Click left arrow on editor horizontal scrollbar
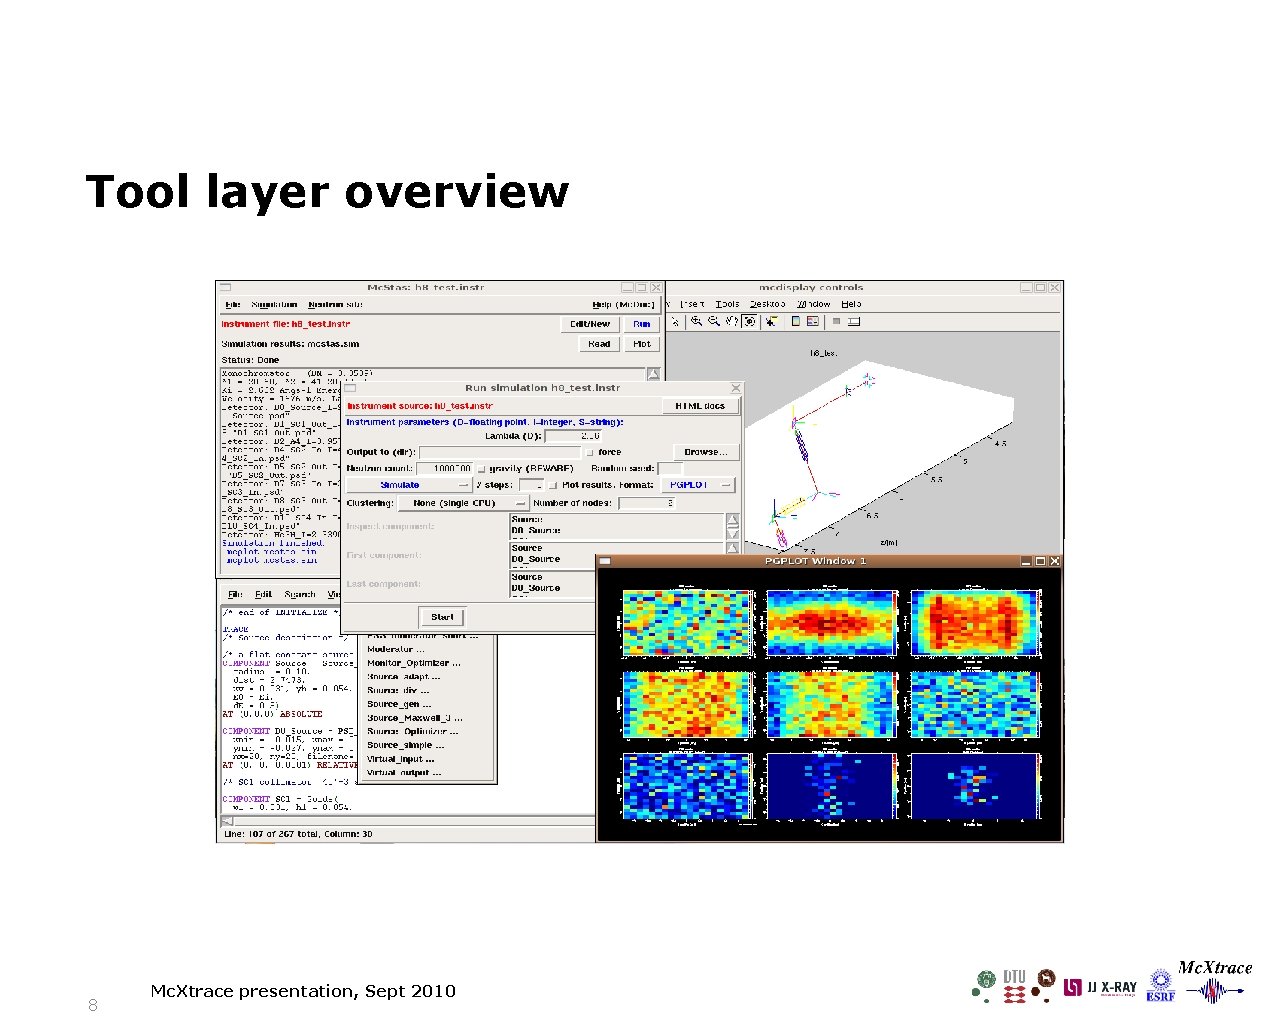Viewport: 1280px width, 1024px height. click(x=227, y=821)
